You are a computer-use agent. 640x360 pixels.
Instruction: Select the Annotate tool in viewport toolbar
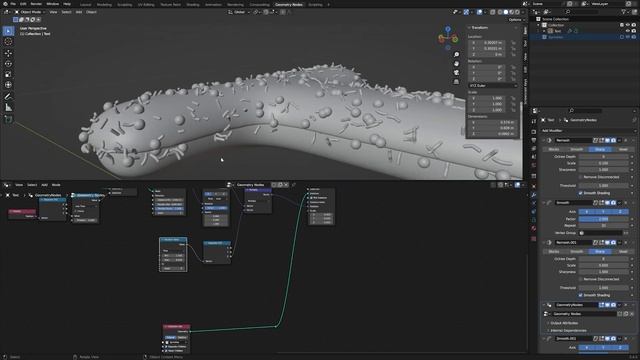(x=8, y=97)
